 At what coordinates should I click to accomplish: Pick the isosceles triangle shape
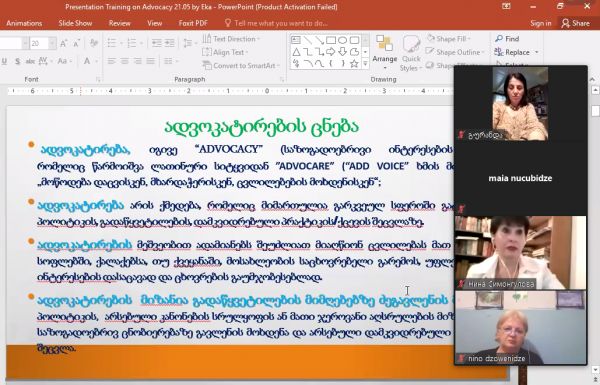[x=296, y=52]
